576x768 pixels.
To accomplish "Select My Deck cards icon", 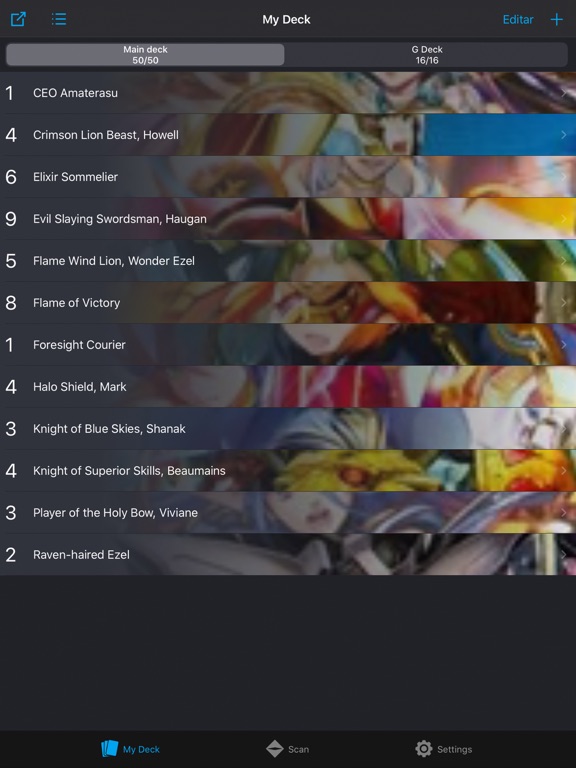I will (x=110, y=748).
